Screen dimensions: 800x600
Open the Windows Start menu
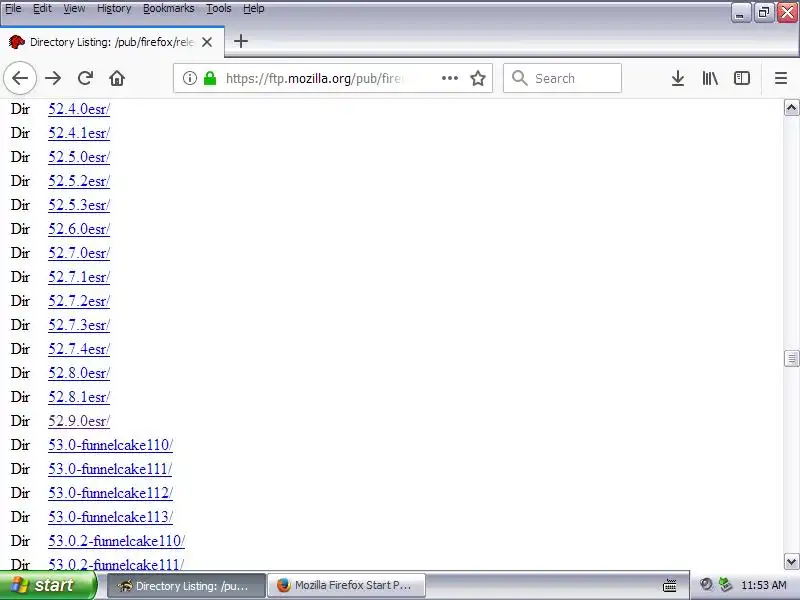(48, 585)
